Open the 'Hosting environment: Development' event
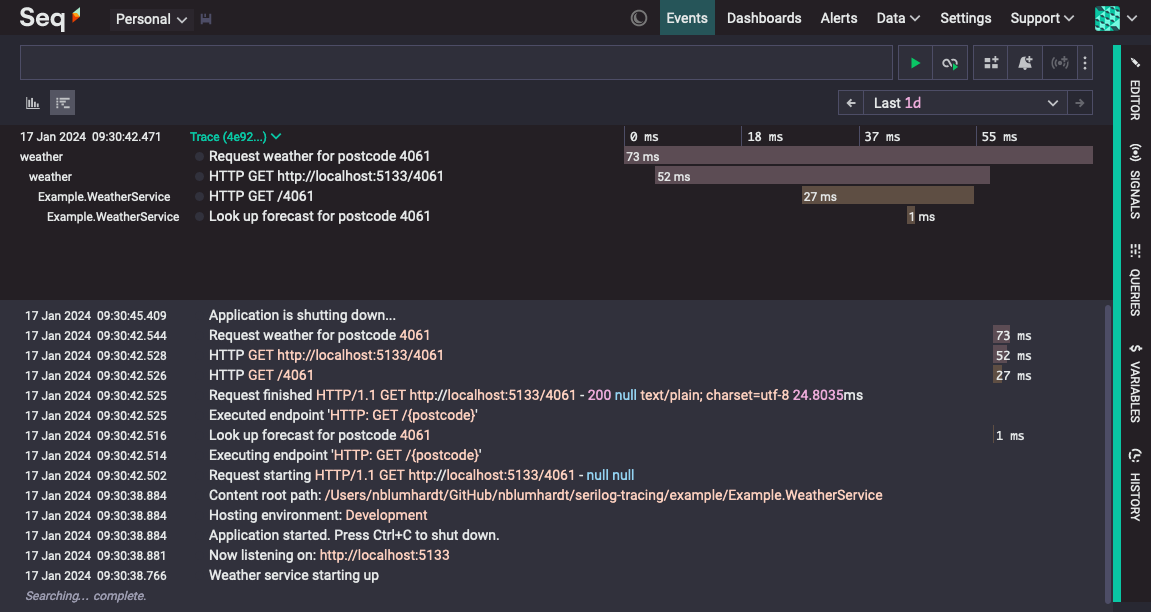Image resolution: width=1151 pixels, height=612 pixels. click(318, 515)
